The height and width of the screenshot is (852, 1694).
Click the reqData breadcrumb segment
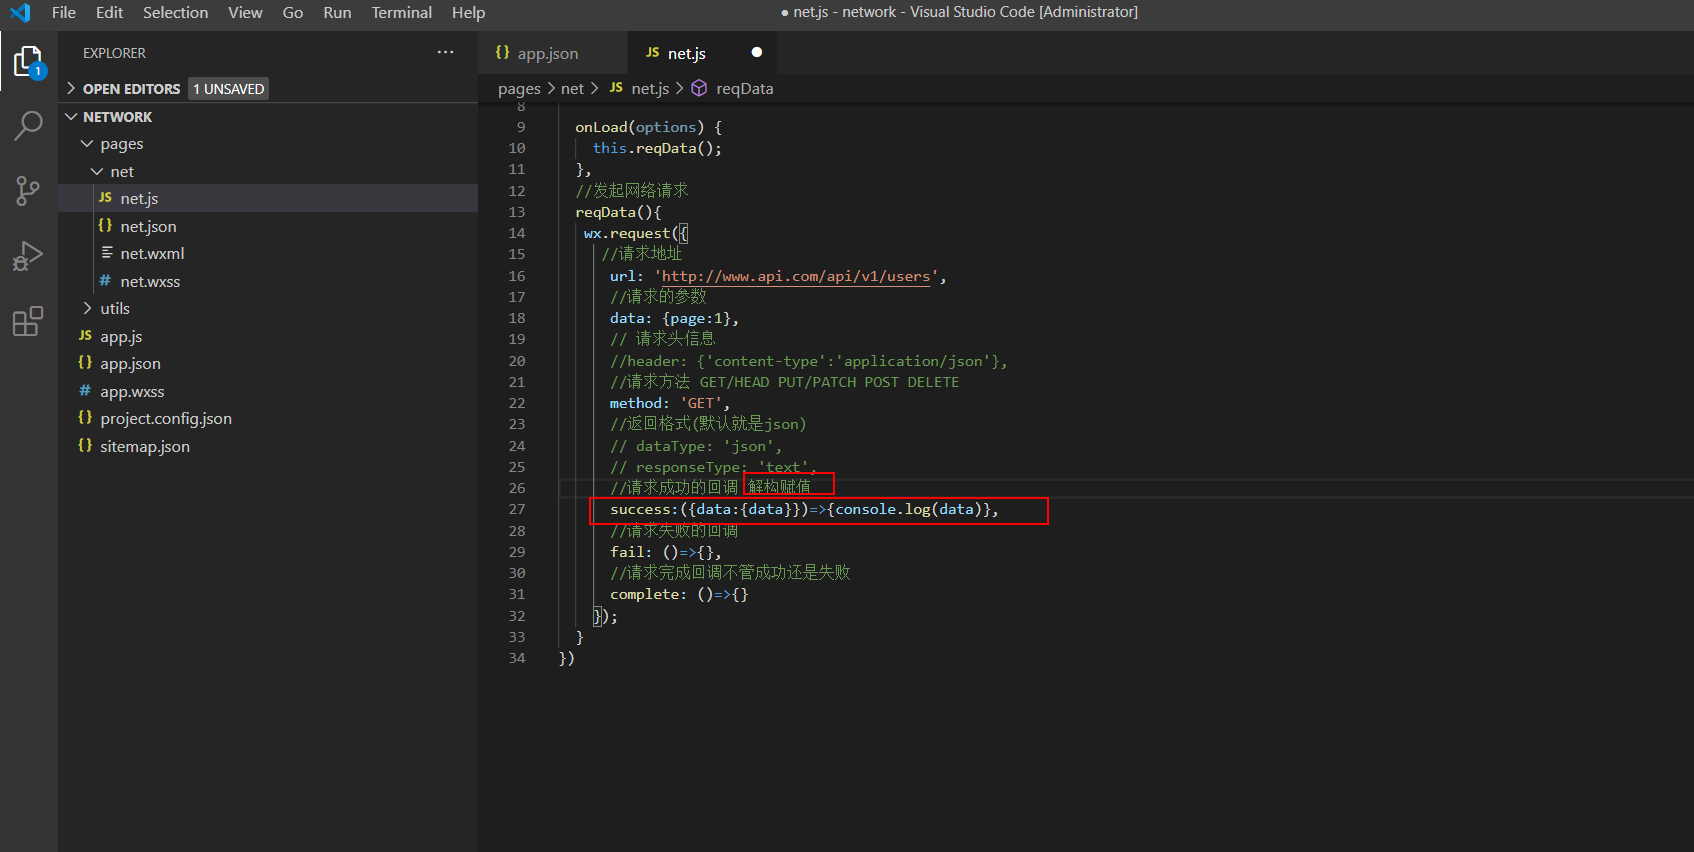point(744,88)
